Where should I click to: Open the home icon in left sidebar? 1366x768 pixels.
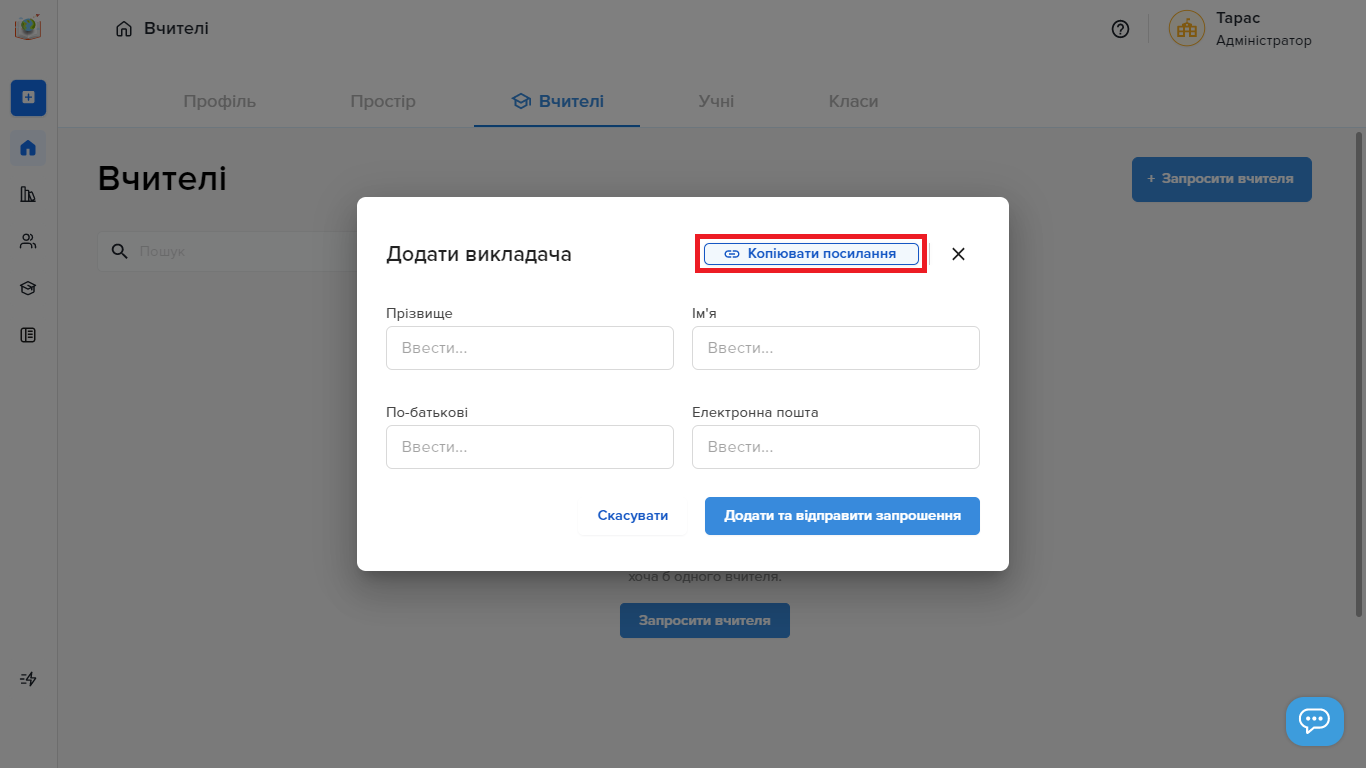(x=28, y=148)
